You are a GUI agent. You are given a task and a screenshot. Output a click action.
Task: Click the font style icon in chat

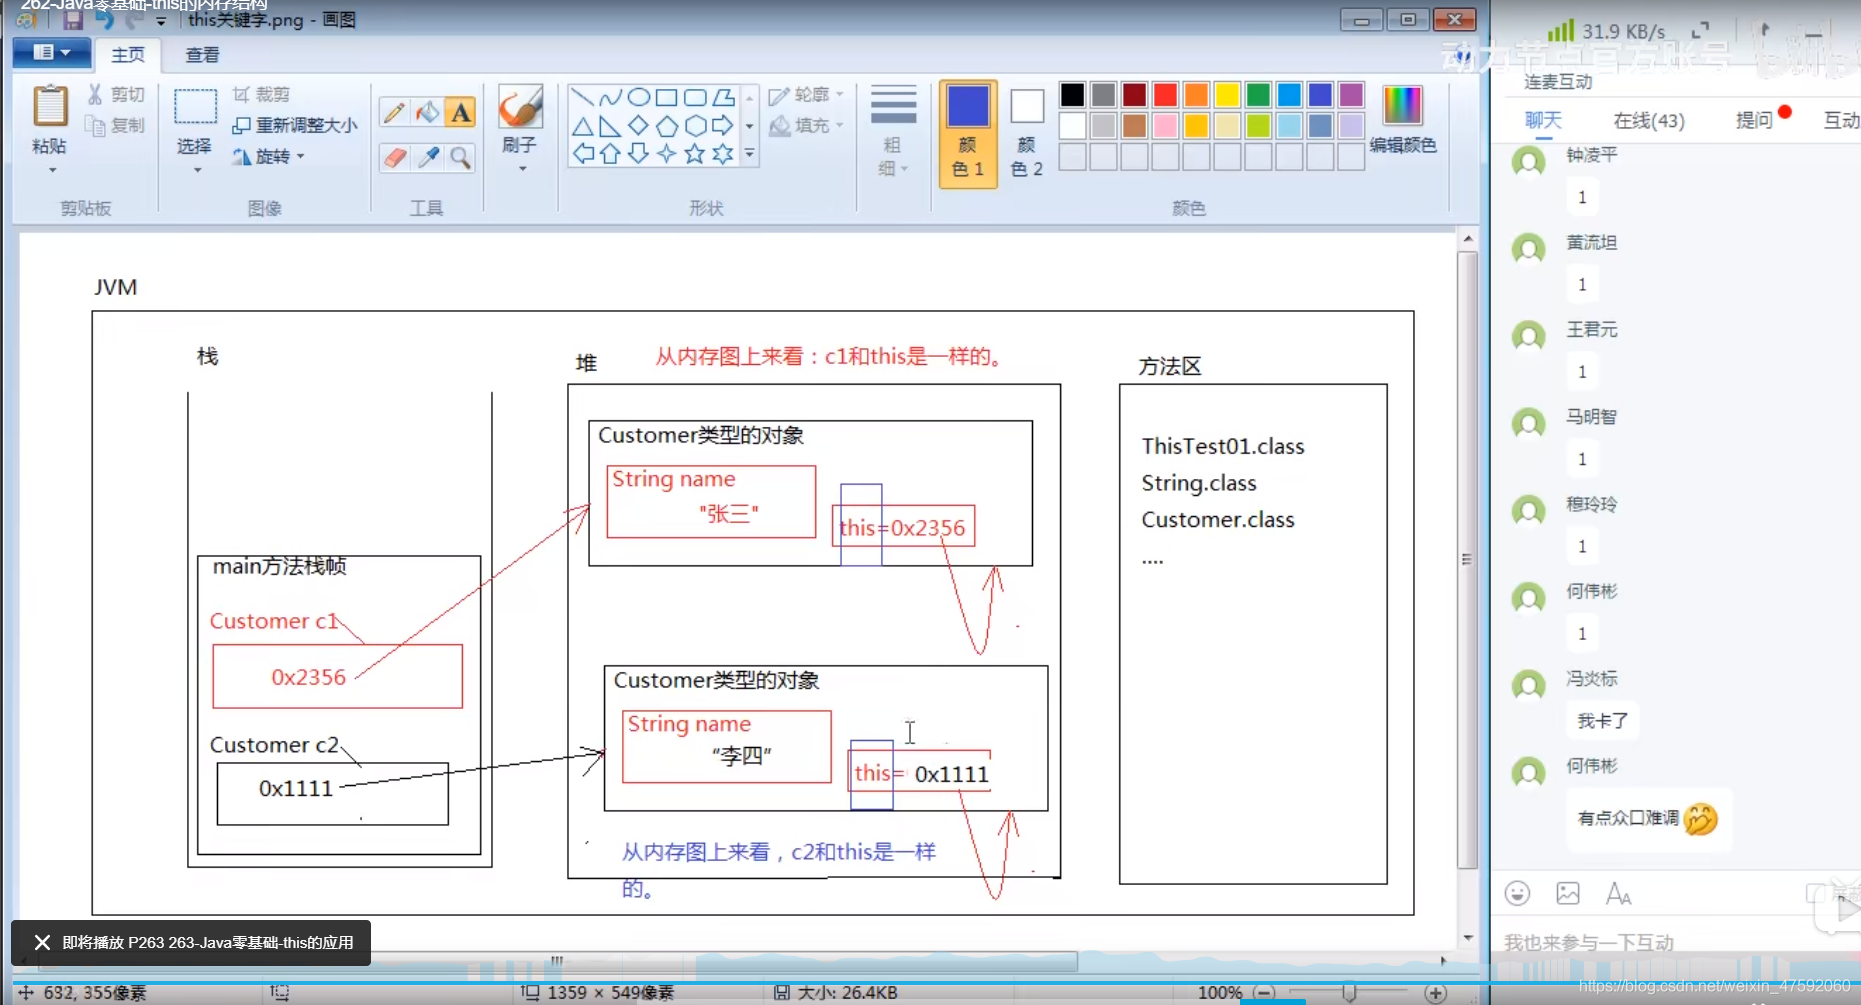click(x=1618, y=893)
